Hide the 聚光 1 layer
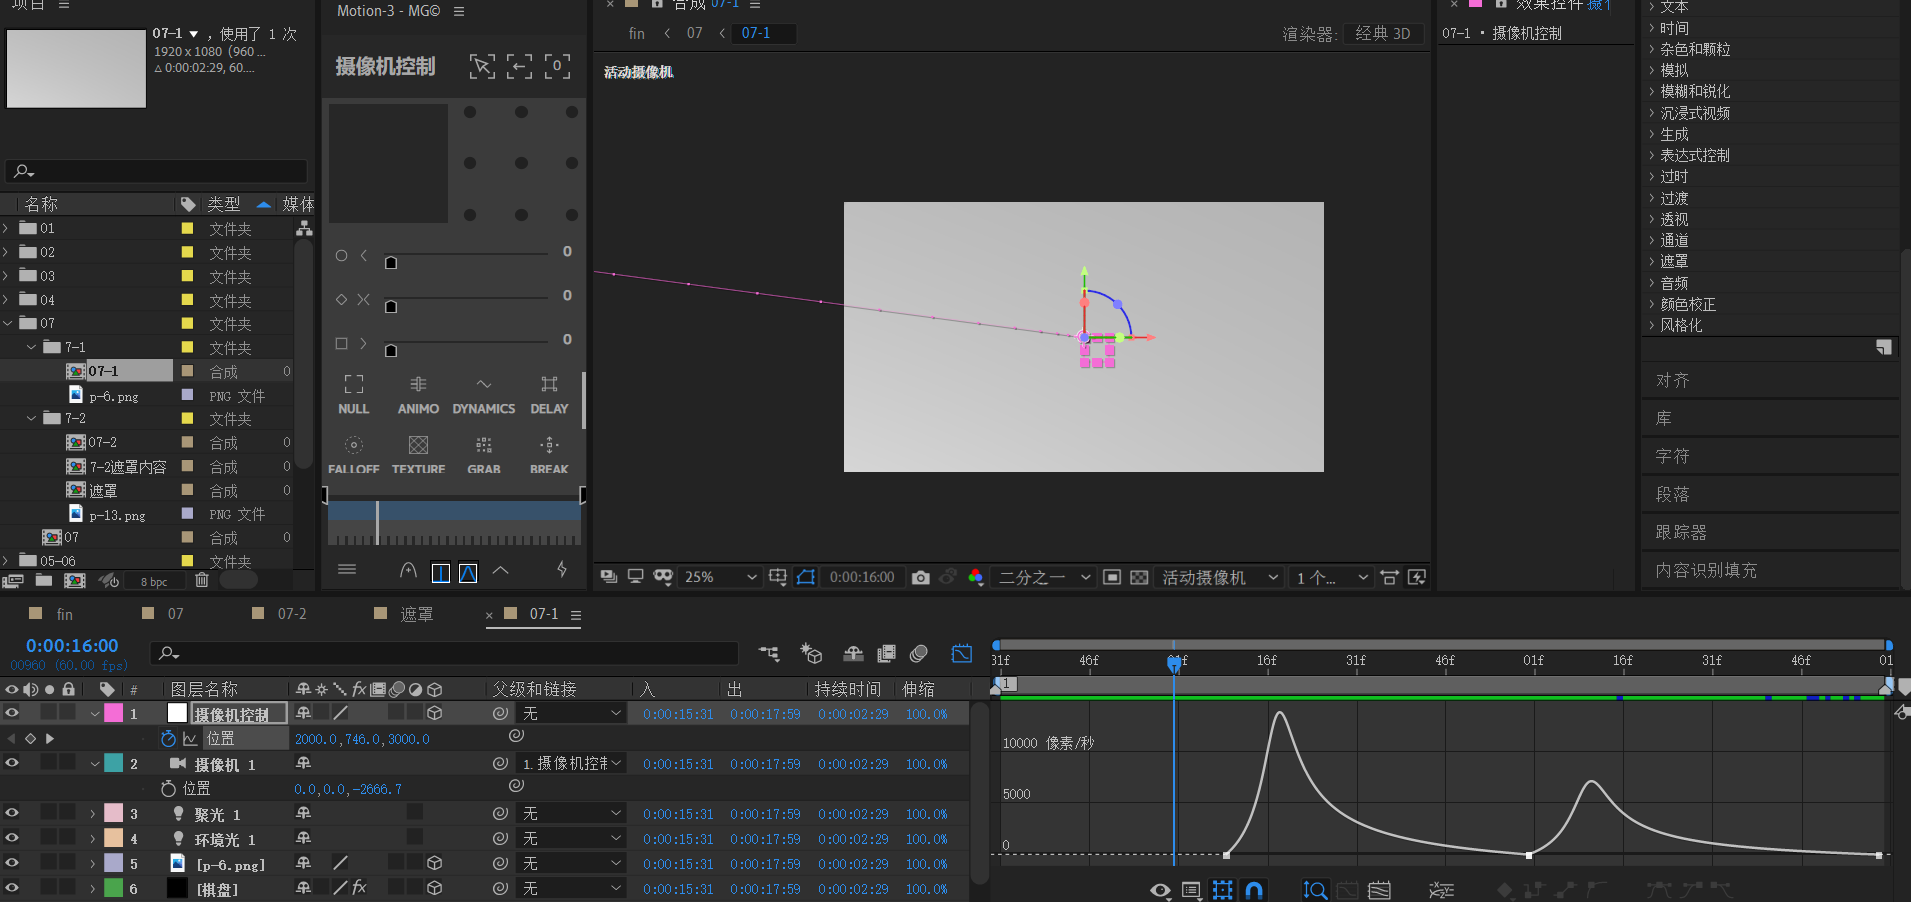This screenshot has width=1911, height=902. pos(12,813)
